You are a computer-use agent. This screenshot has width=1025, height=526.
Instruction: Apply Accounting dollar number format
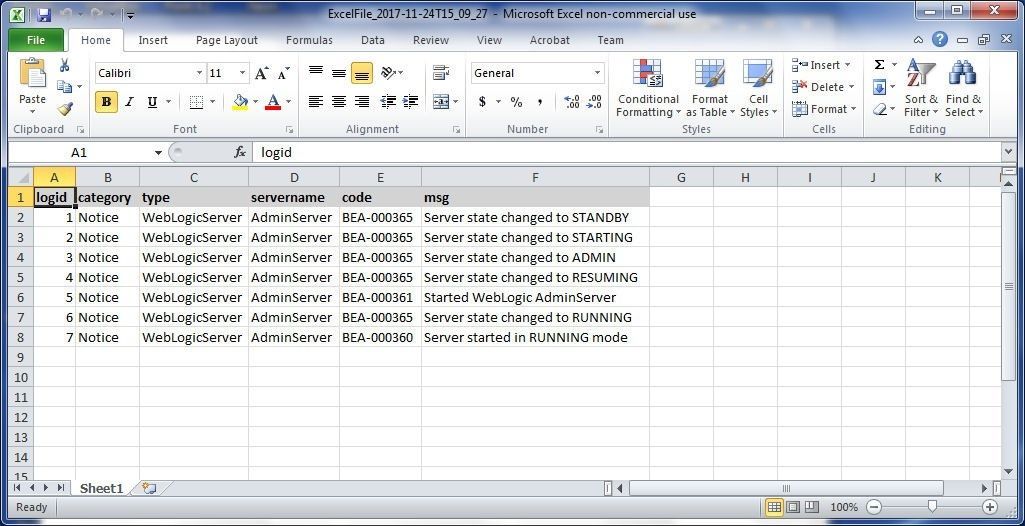click(x=482, y=102)
